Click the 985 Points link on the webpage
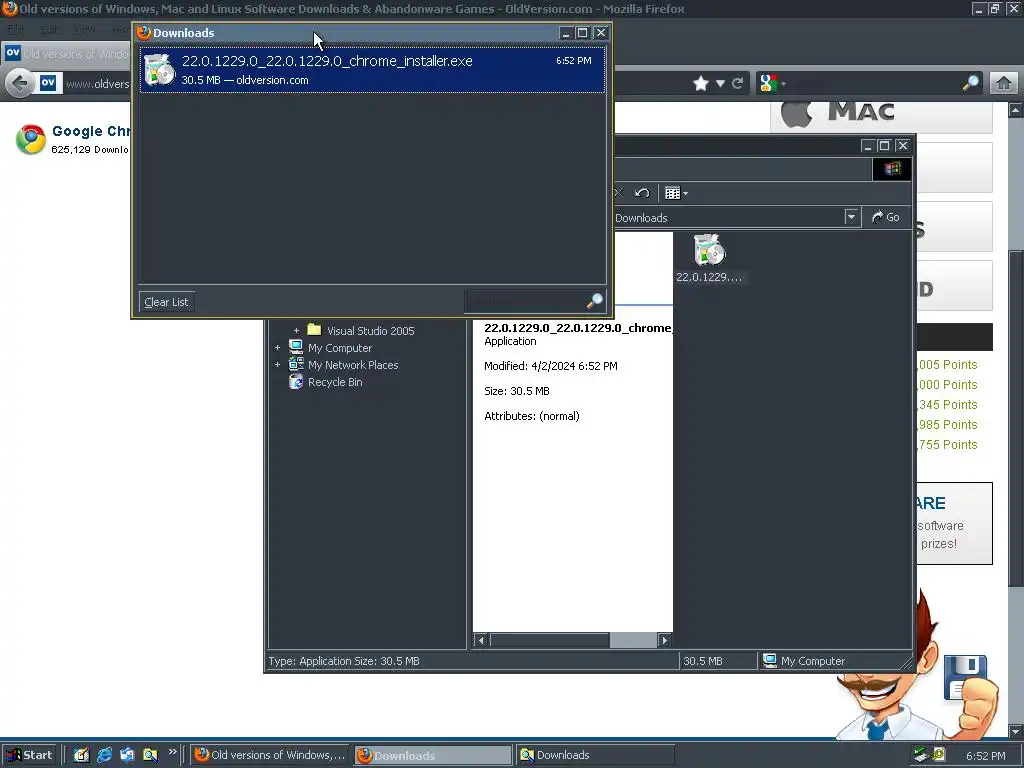 tap(948, 424)
